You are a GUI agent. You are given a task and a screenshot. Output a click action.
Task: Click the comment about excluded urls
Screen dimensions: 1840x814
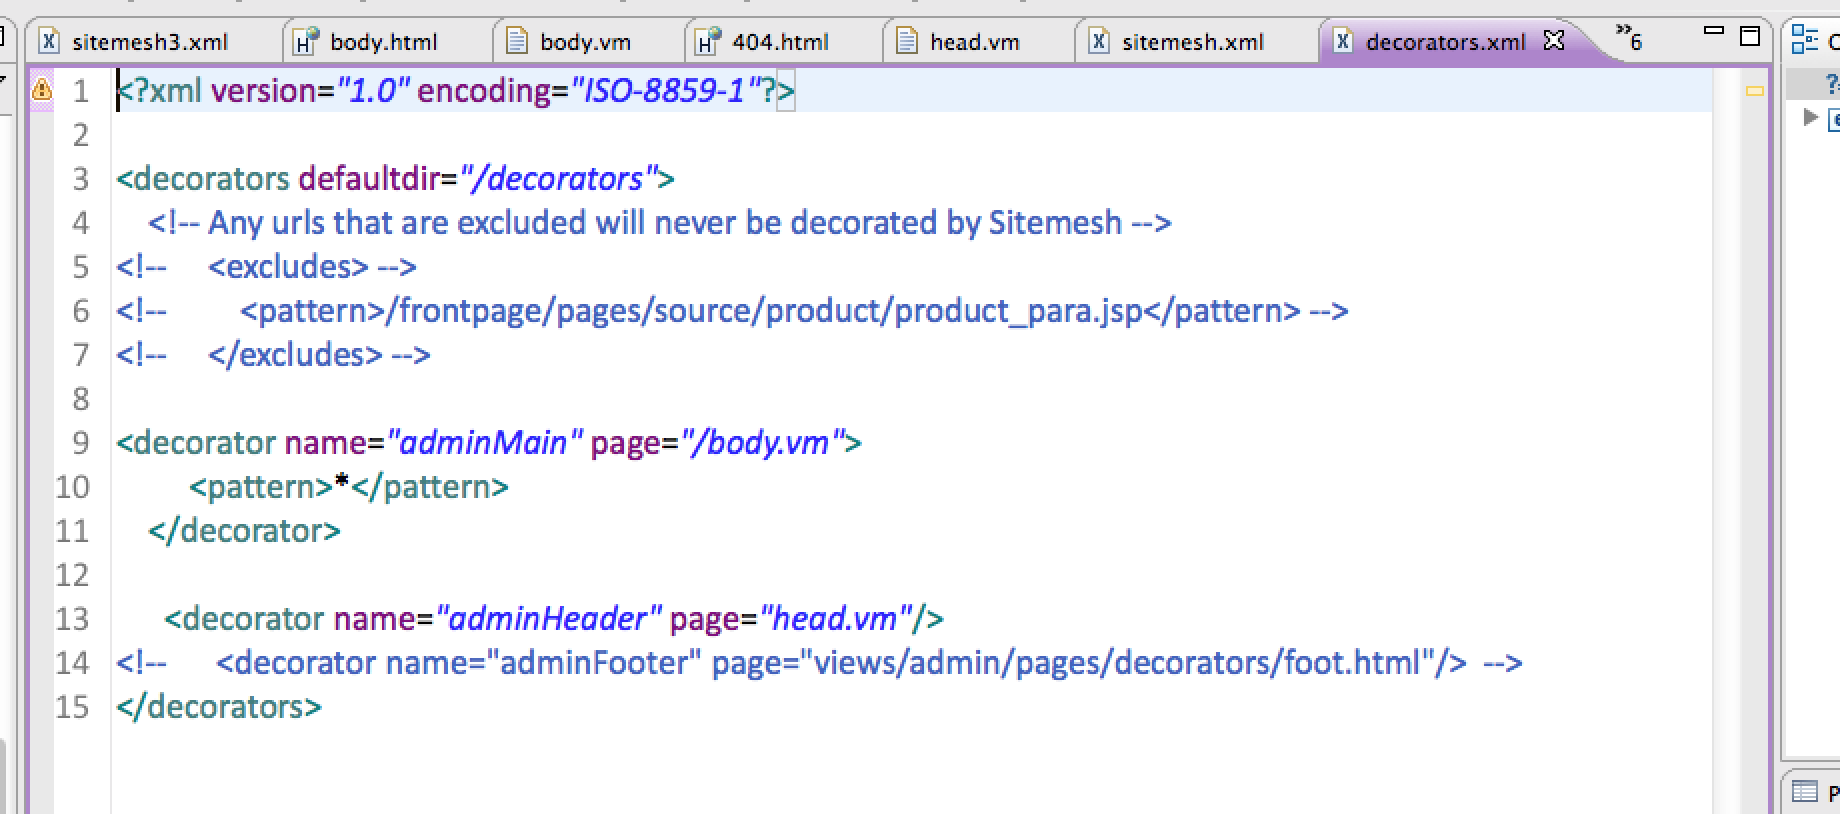[660, 223]
